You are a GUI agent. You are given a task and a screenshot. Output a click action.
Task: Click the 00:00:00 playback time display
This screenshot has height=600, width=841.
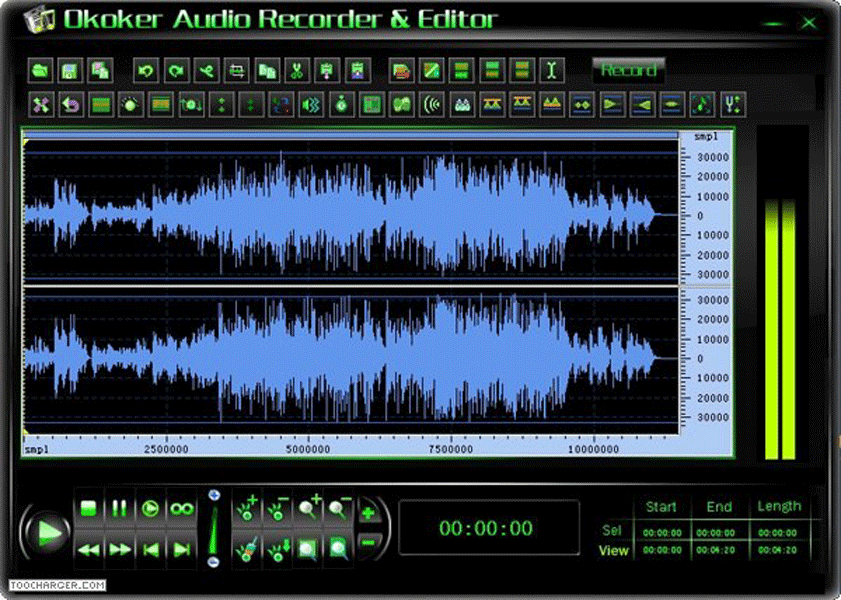click(486, 528)
